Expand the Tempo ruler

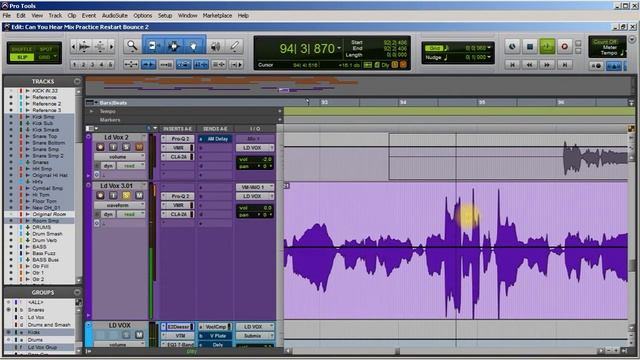(91, 111)
